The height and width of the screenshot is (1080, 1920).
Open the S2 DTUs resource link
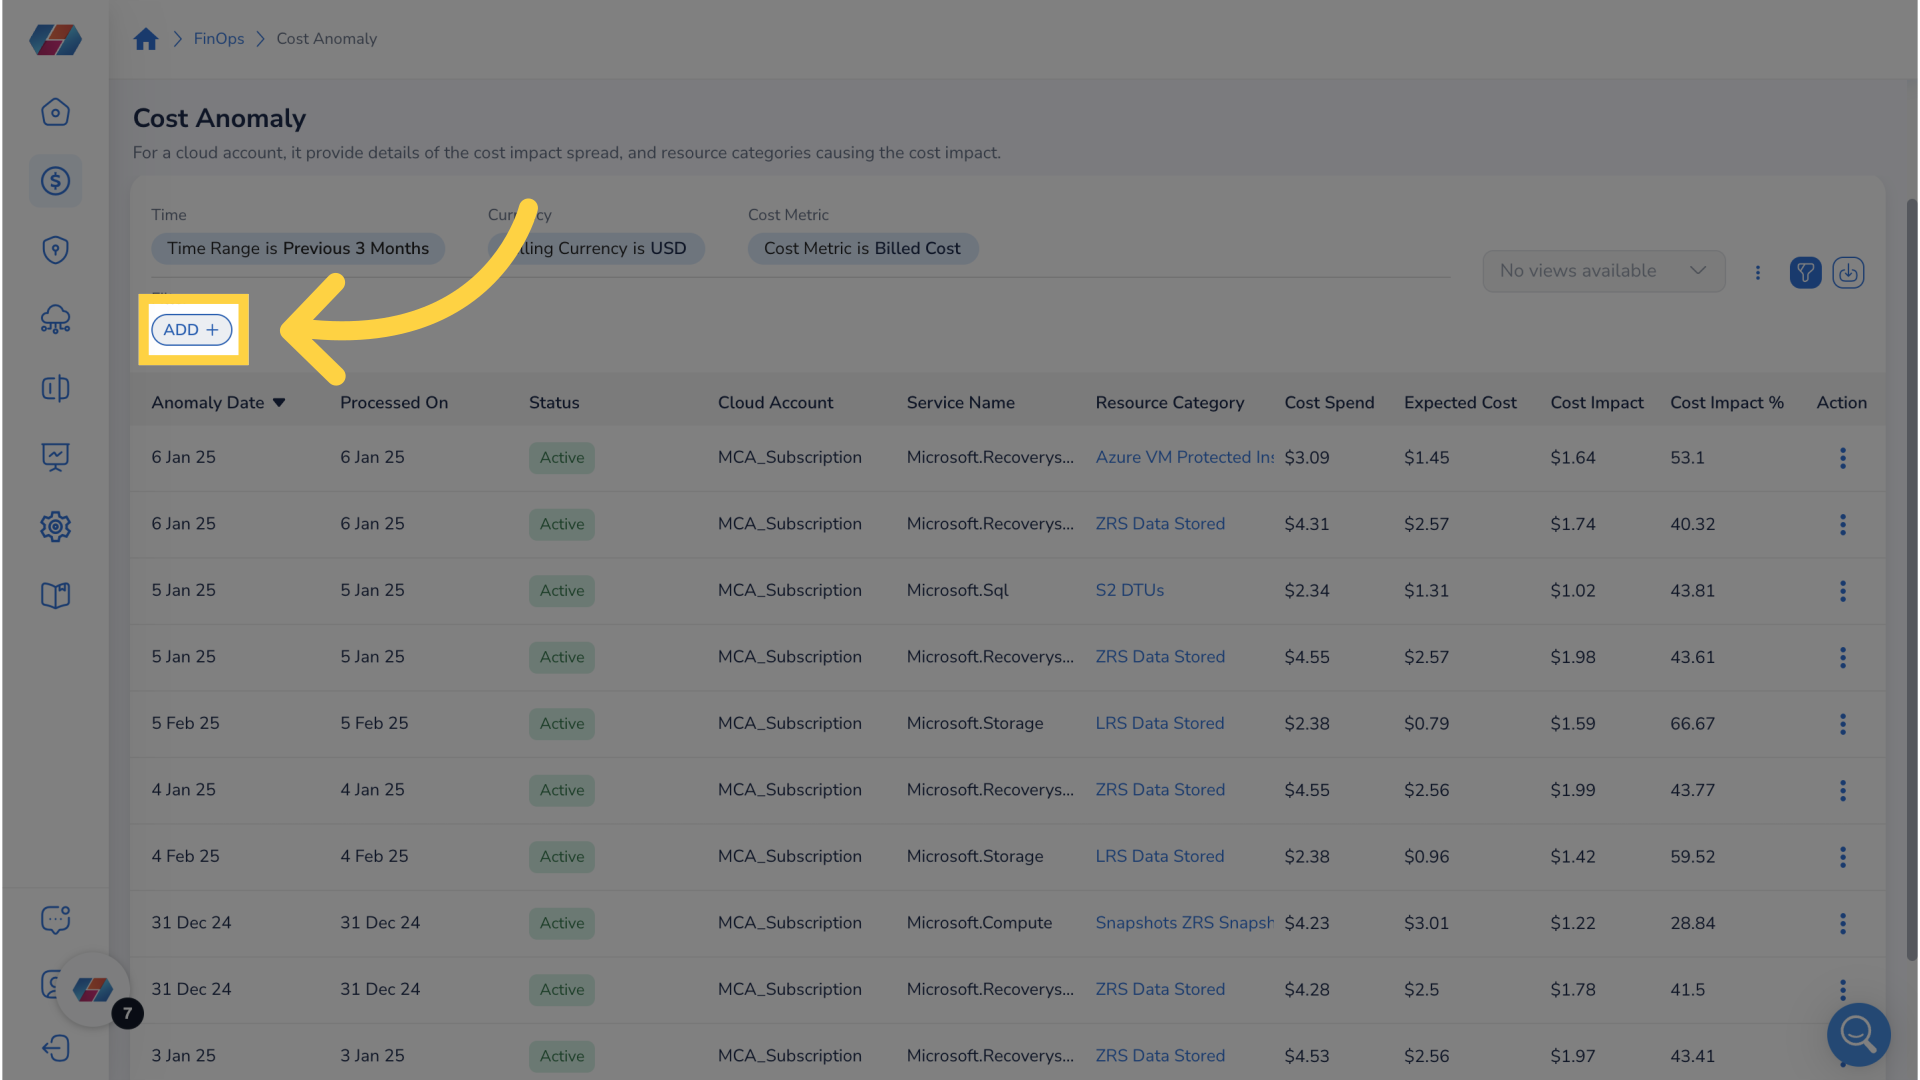coord(1129,590)
